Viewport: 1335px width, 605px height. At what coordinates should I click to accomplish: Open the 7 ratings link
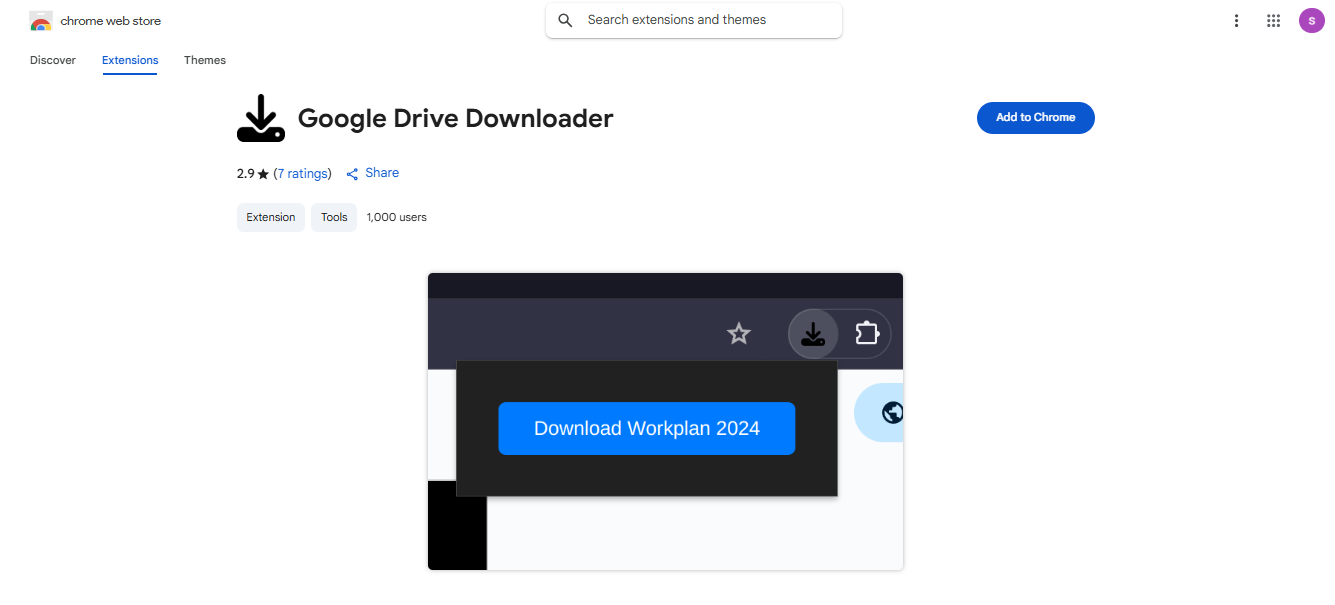(303, 172)
